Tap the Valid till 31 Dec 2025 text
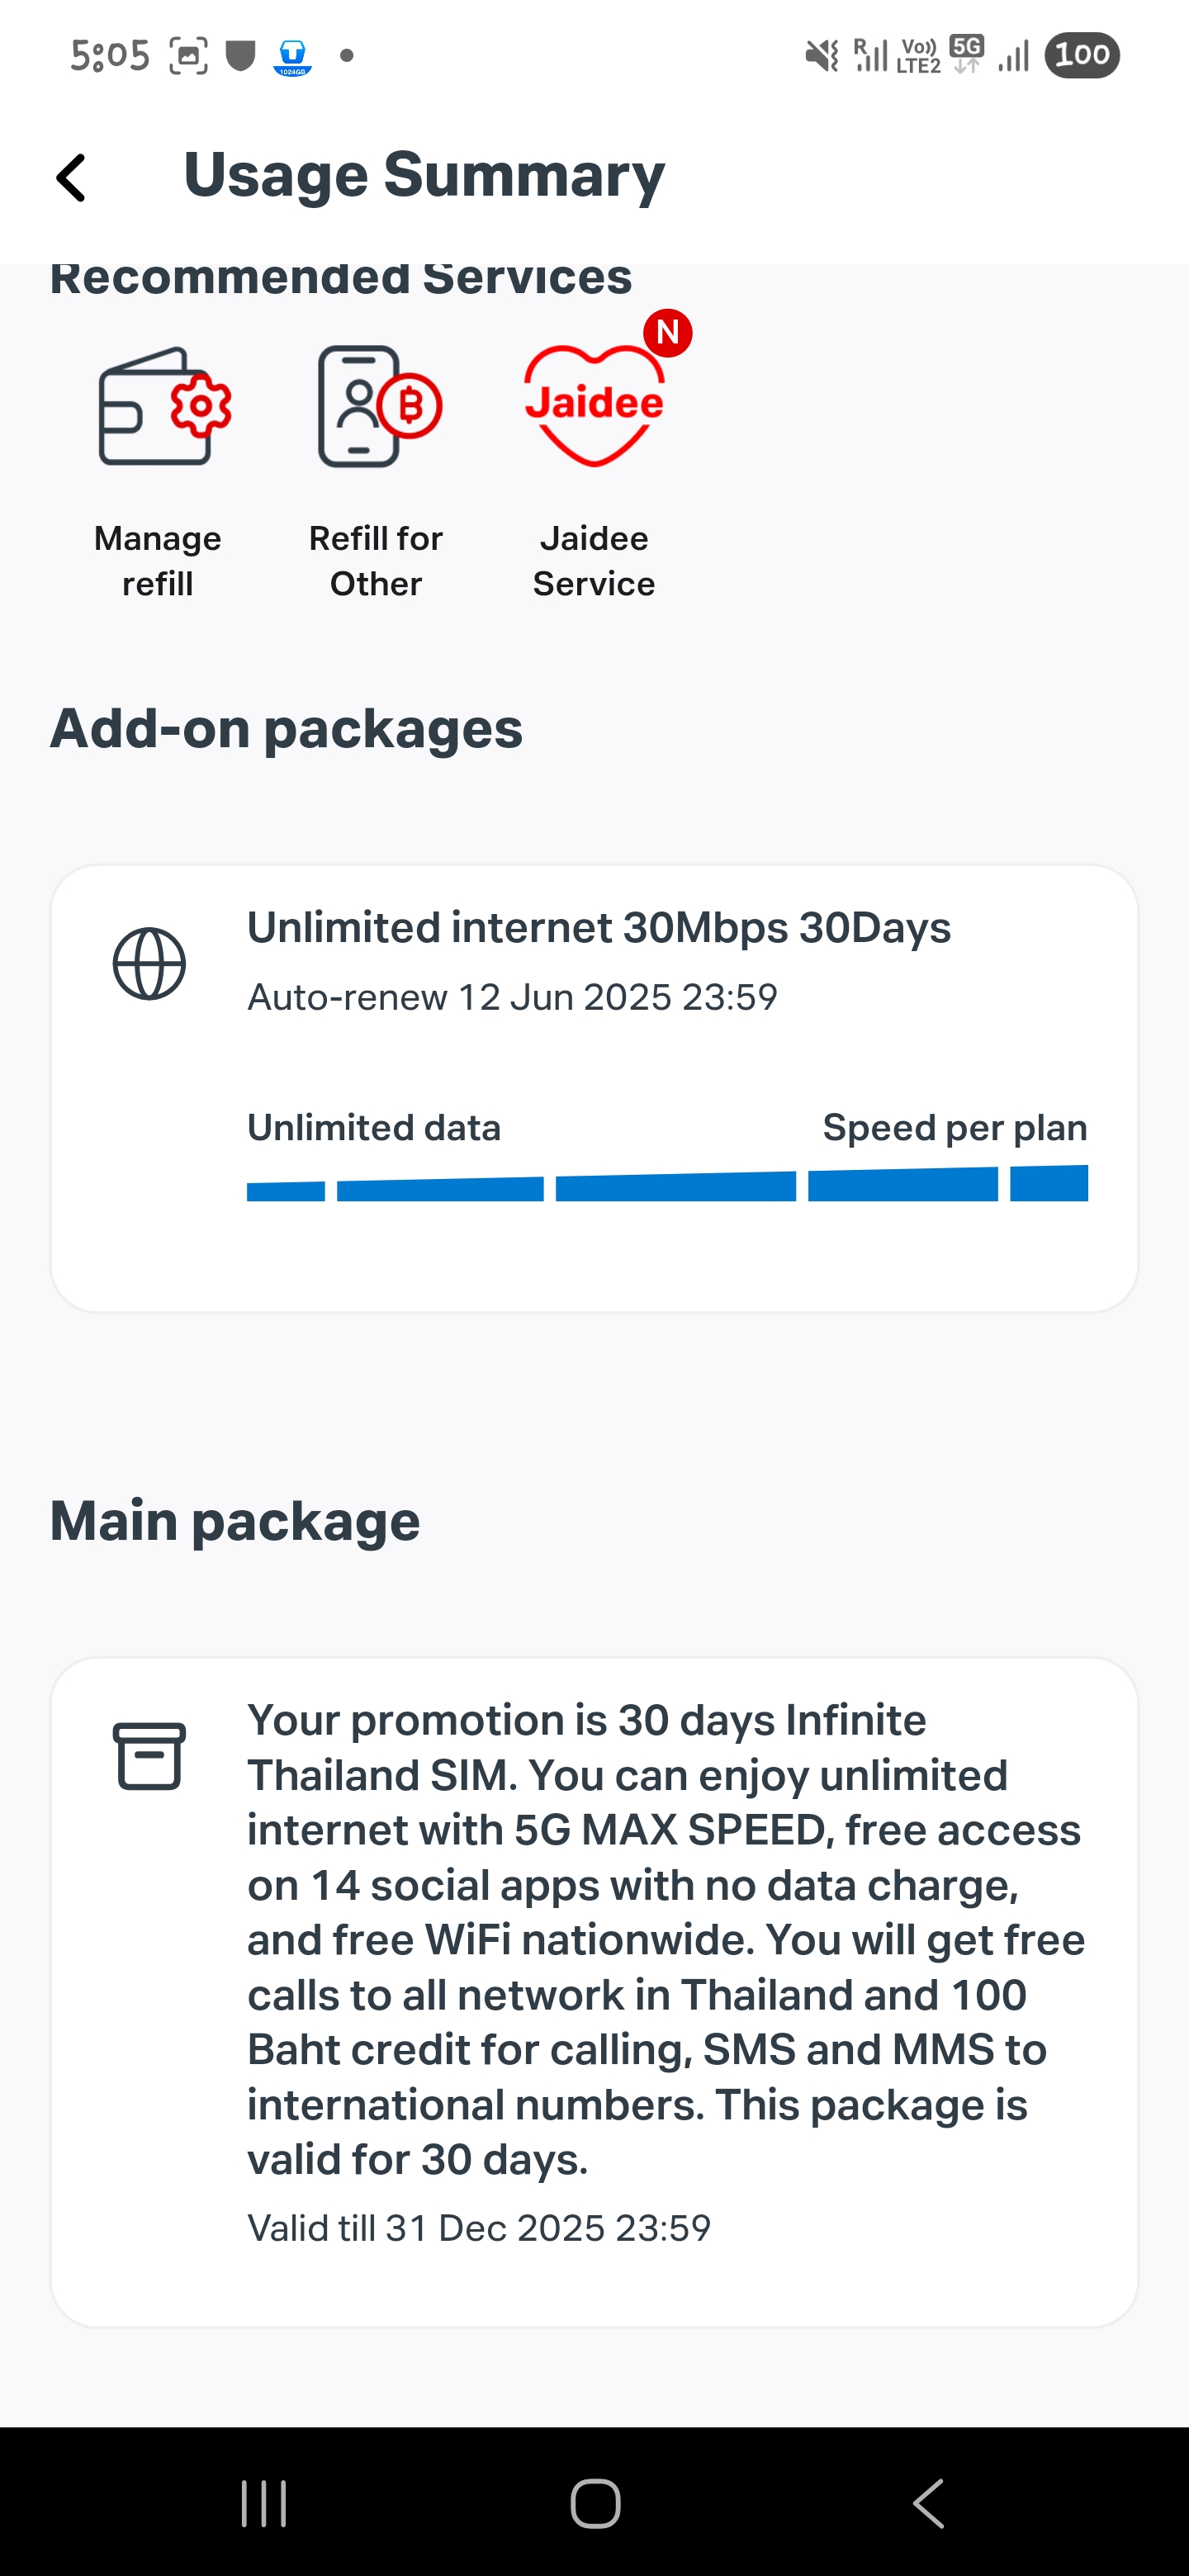Screen dimensions: 1189x2576 (479, 2228)
